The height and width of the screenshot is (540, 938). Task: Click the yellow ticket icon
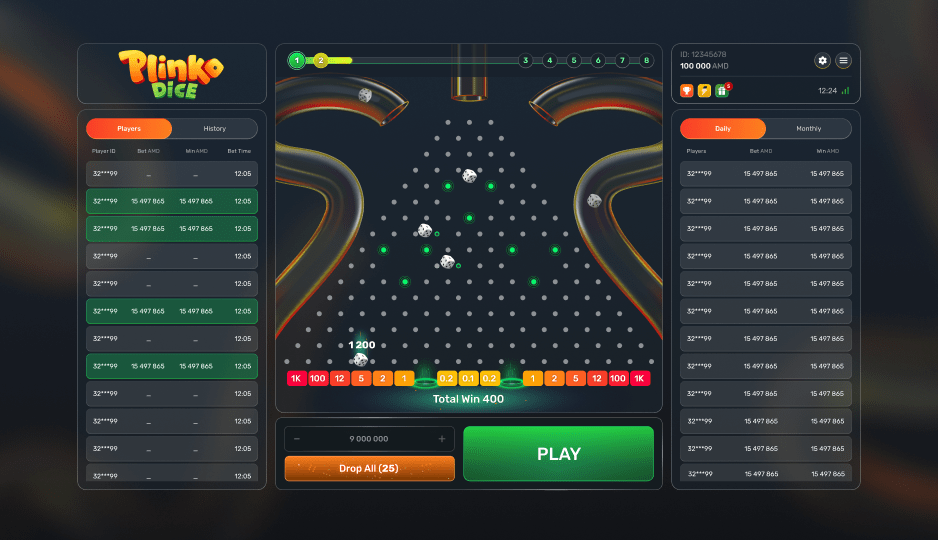tap(704, 90)
